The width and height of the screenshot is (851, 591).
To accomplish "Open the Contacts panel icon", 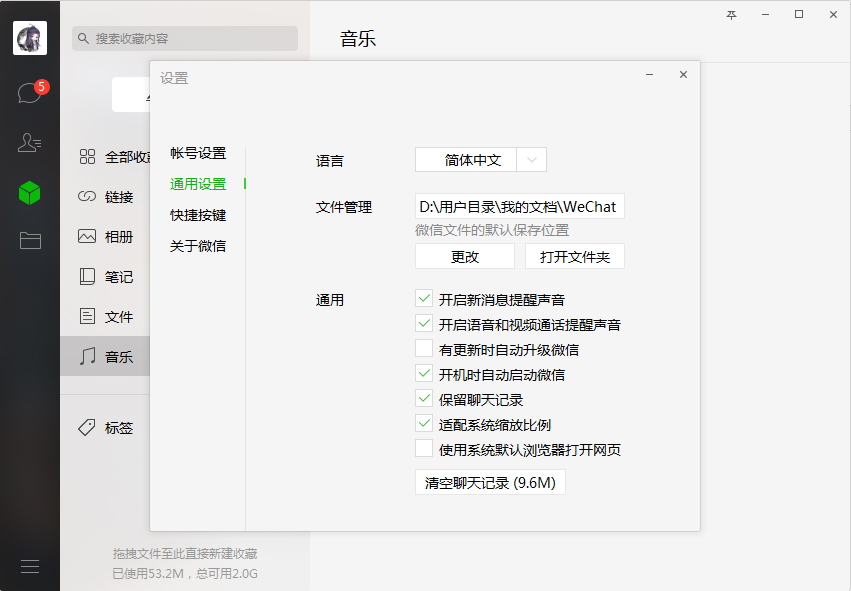I will pyautogui.click(x=29, y=143).
